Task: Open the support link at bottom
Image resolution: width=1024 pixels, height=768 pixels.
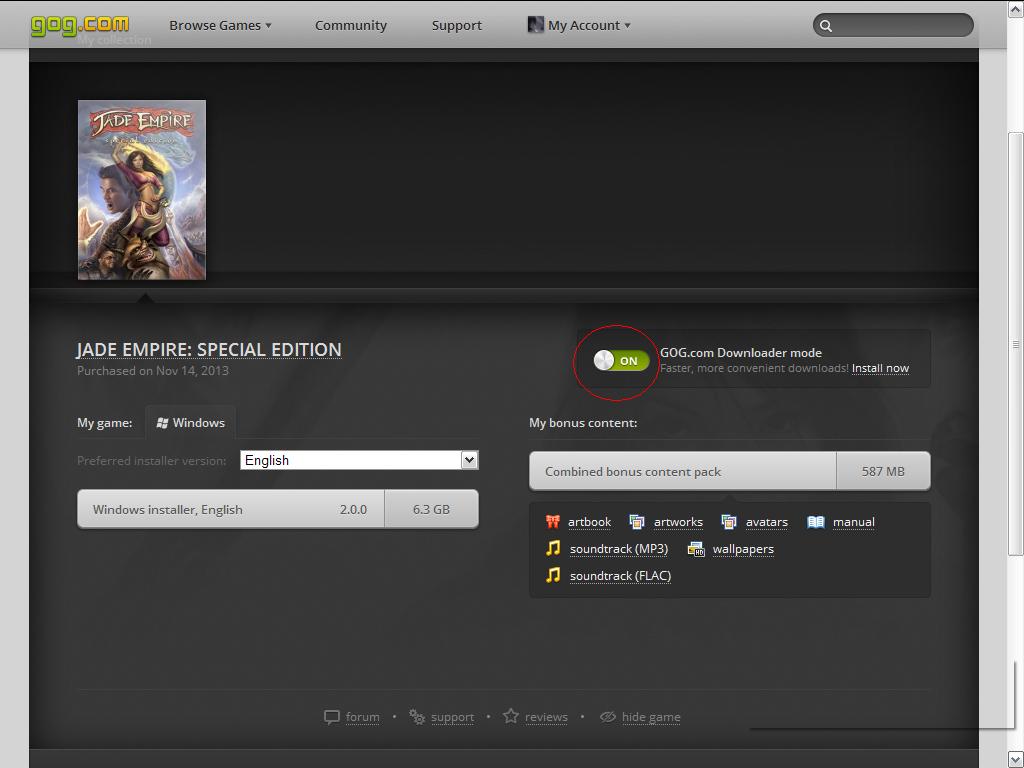Action: tap(453, 717)
